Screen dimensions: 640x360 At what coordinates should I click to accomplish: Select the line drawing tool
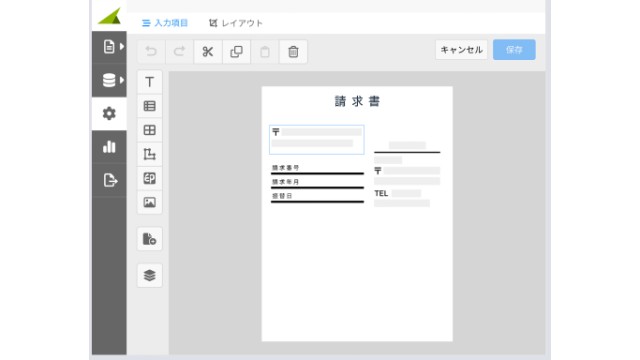coord(150,154)
